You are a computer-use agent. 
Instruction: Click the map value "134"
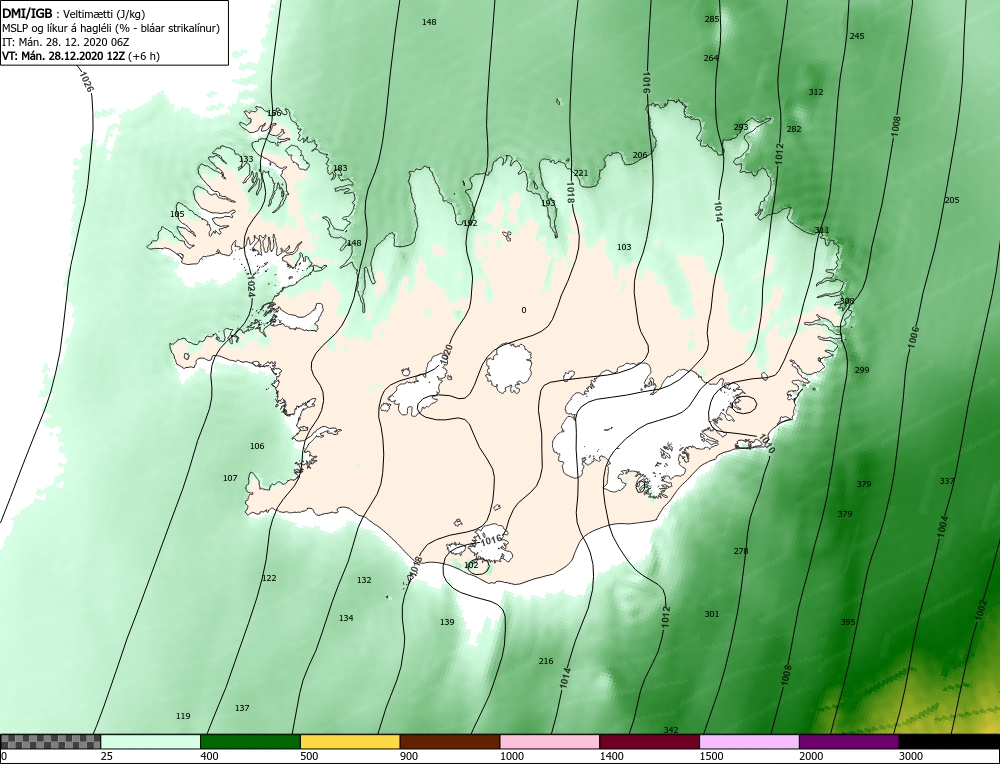346,618
